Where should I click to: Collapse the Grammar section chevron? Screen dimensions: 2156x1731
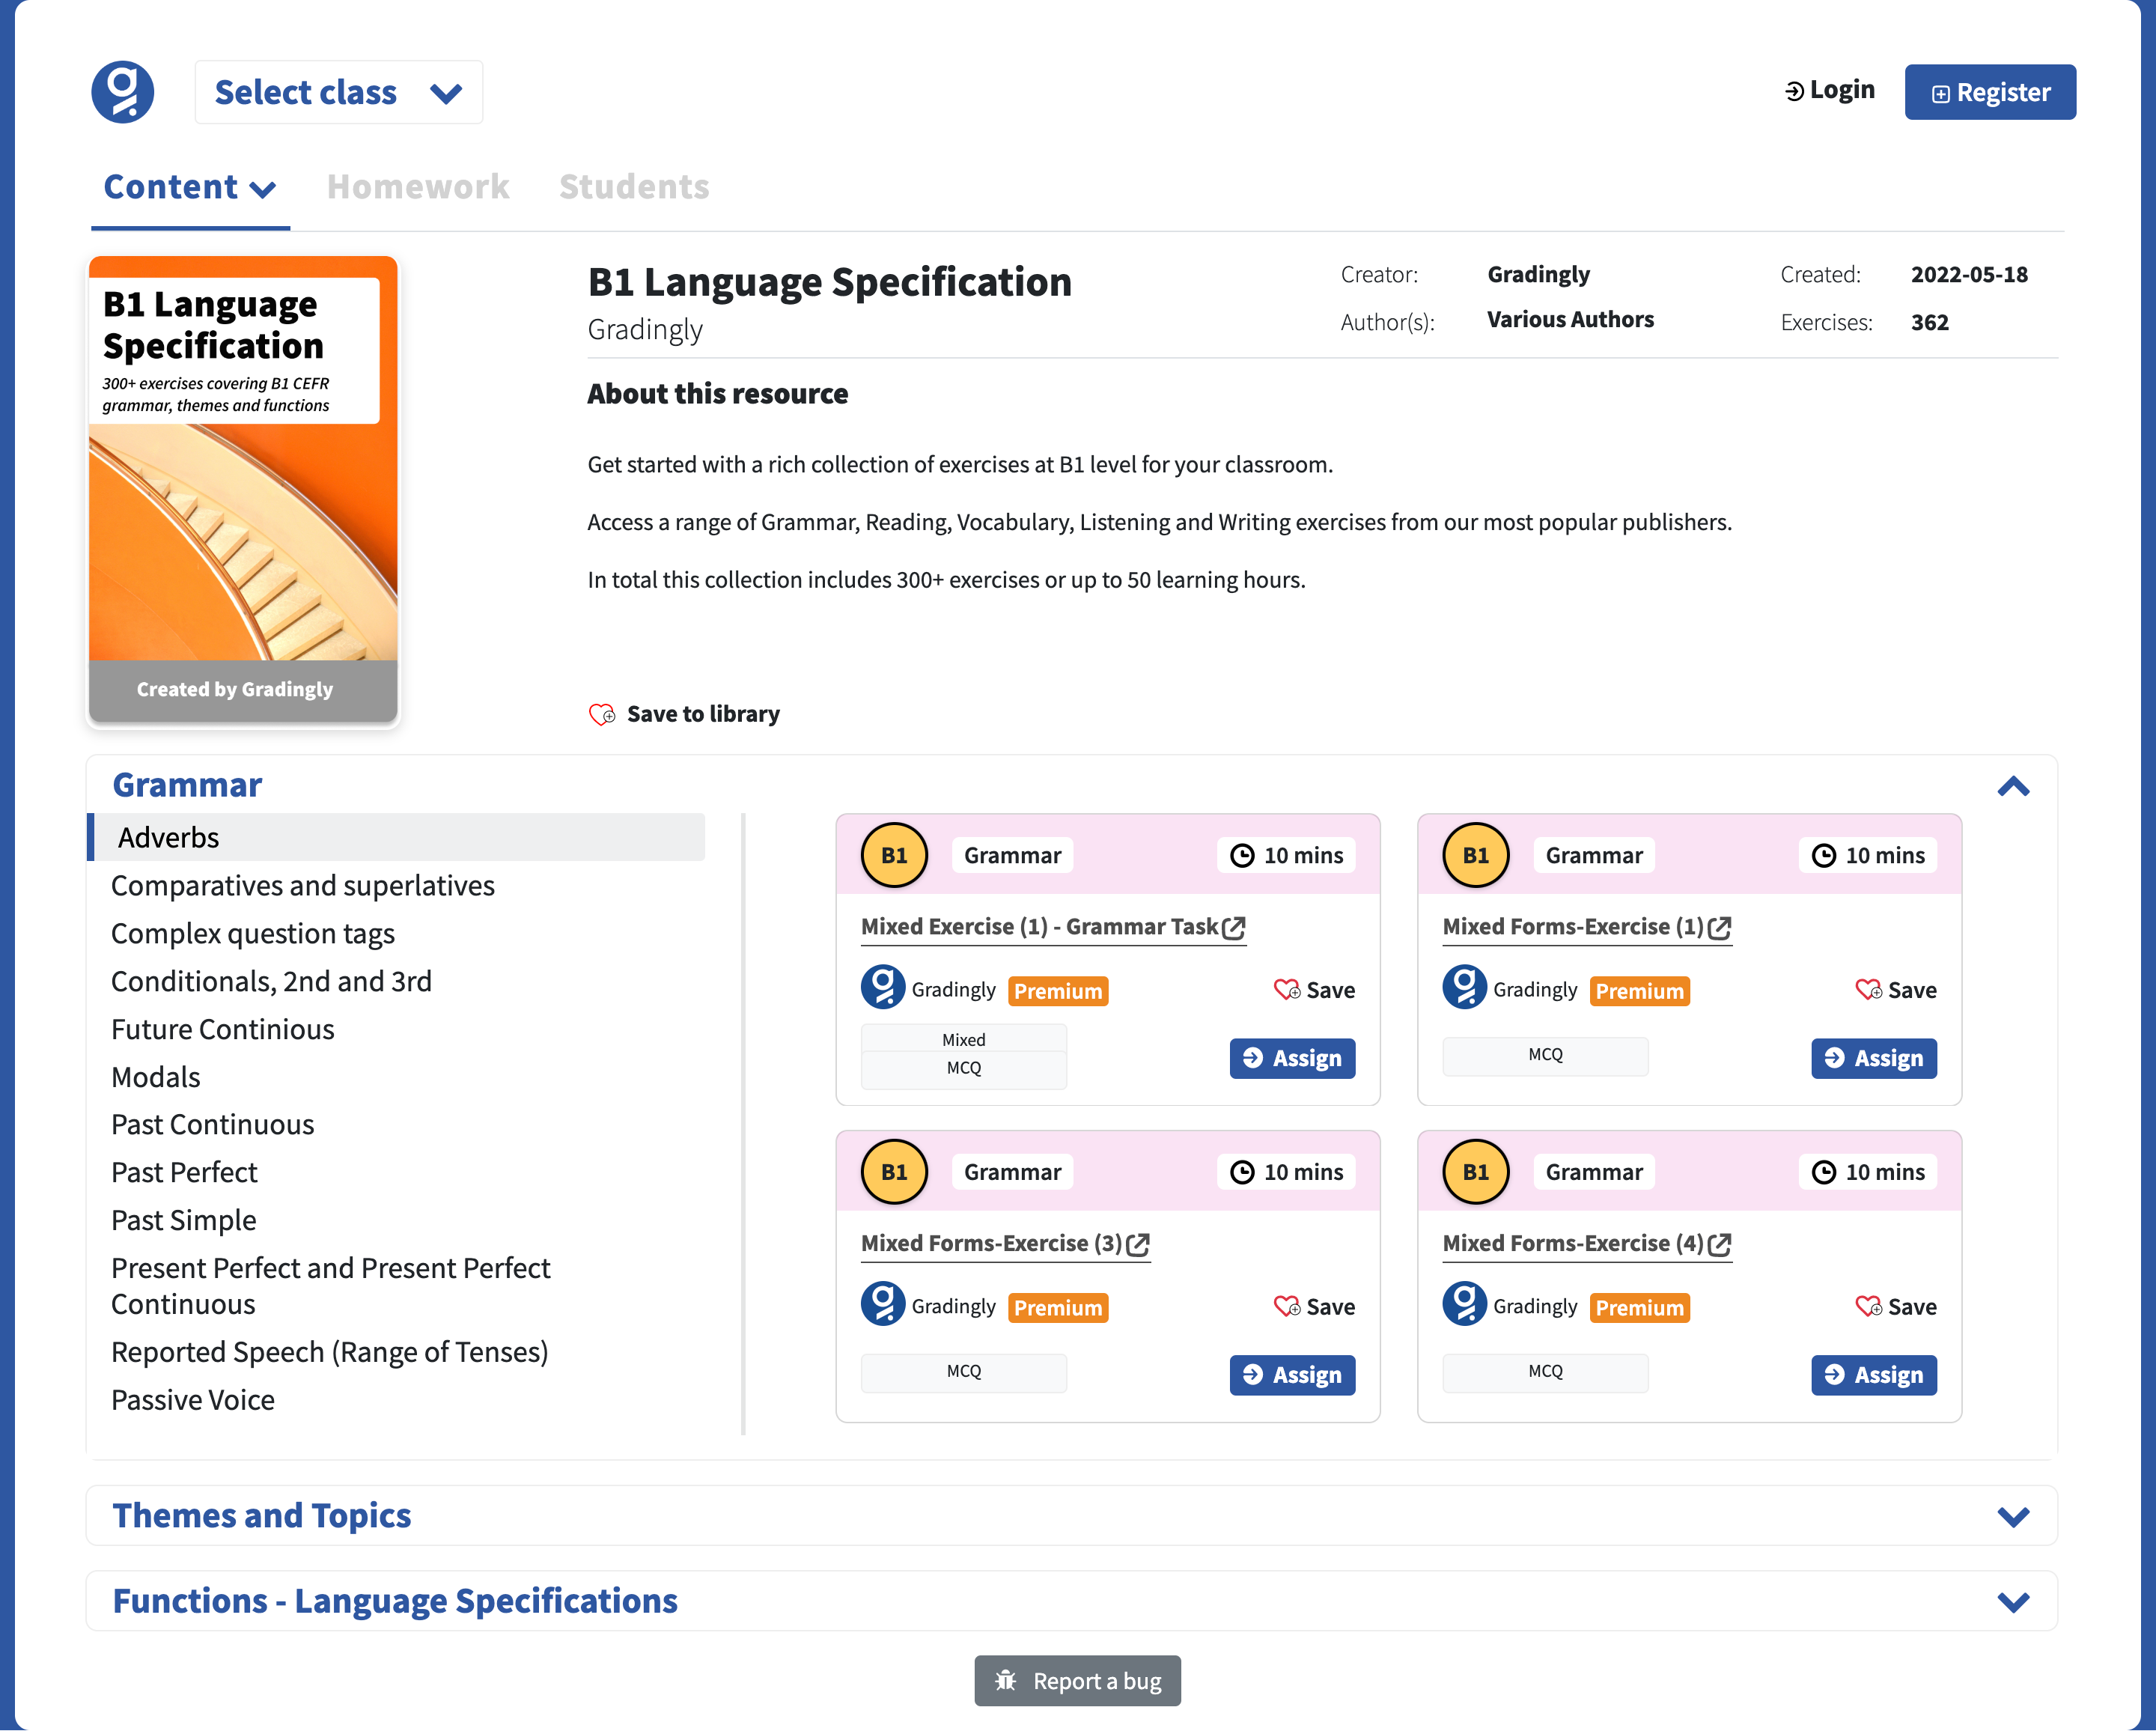pos(2013,787)
